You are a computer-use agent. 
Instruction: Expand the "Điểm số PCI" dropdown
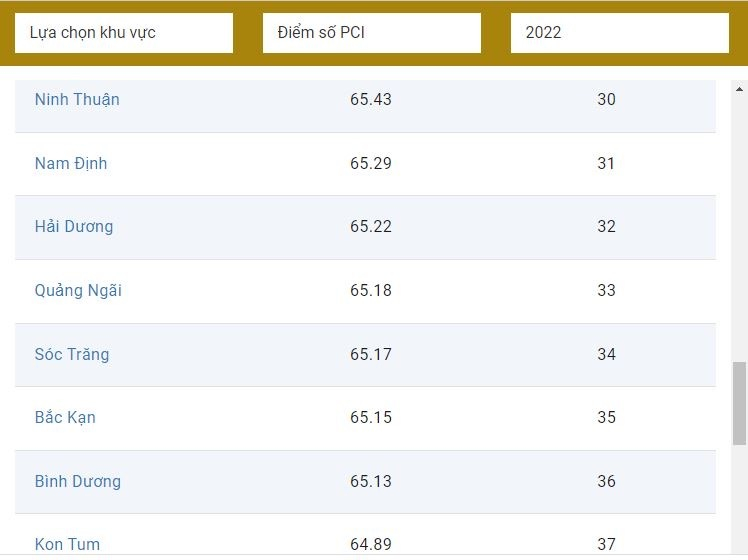coord(371,33)
